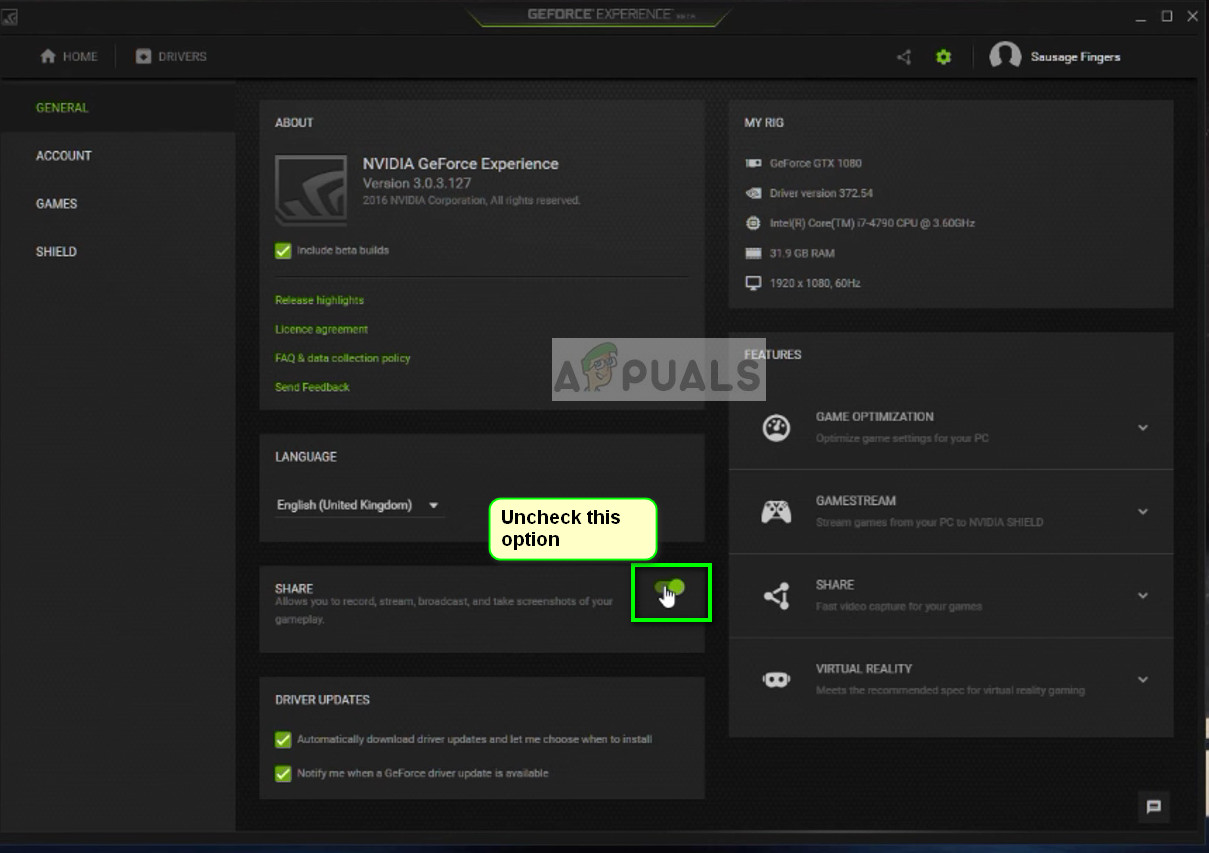
Task: Open the English (United Kingdom) language dropdown
Action: 359,506
